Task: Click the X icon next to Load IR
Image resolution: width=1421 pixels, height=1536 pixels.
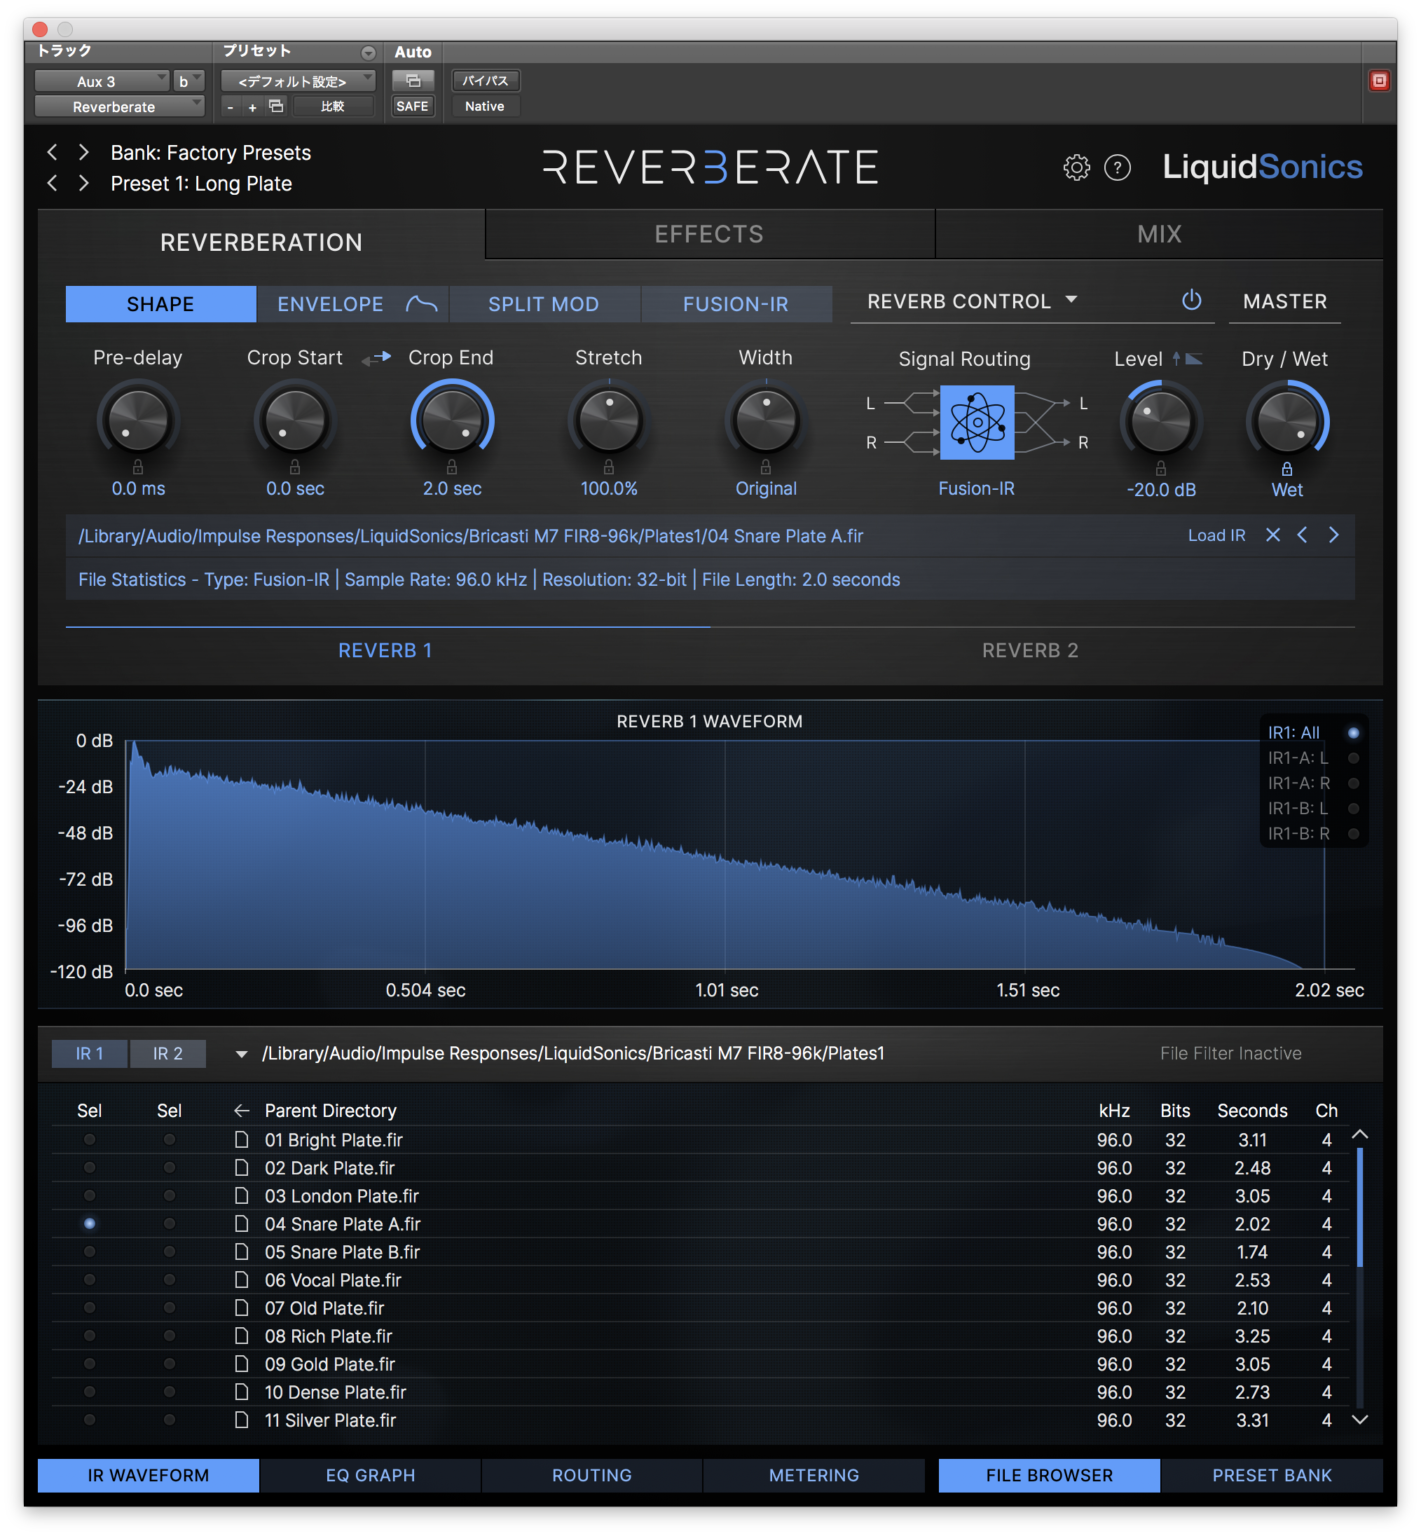Action: (x=1272, y=535)
